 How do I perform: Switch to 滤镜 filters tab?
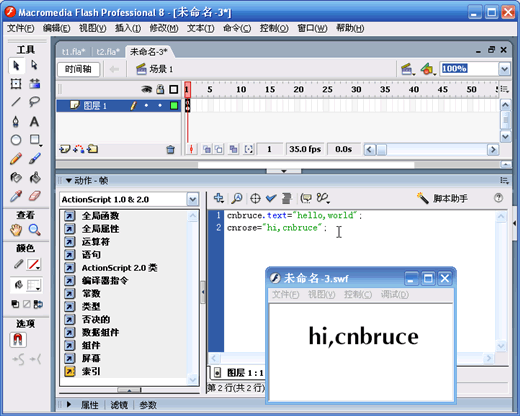click(119, 405)
